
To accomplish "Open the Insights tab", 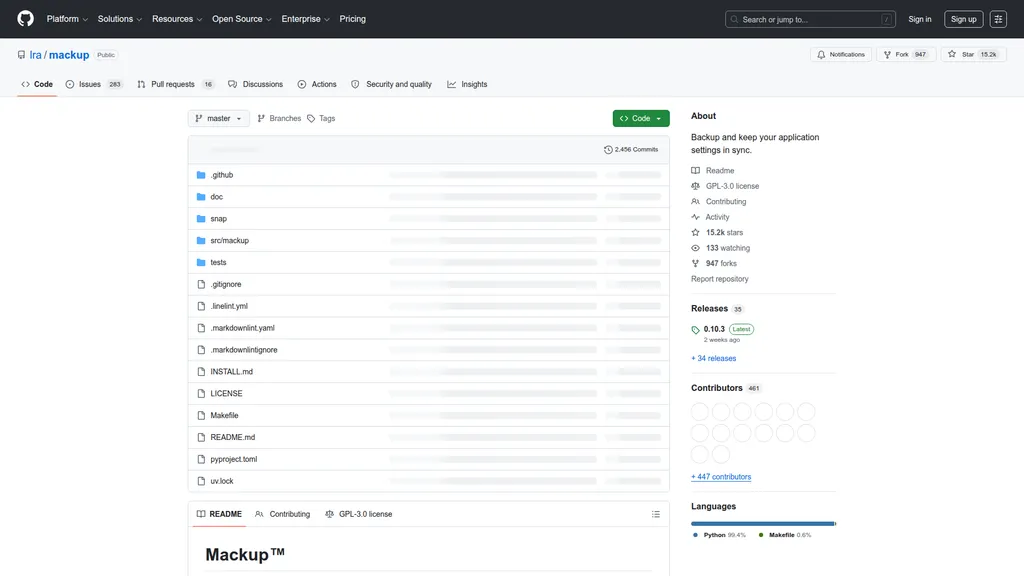I will (467, 84).
